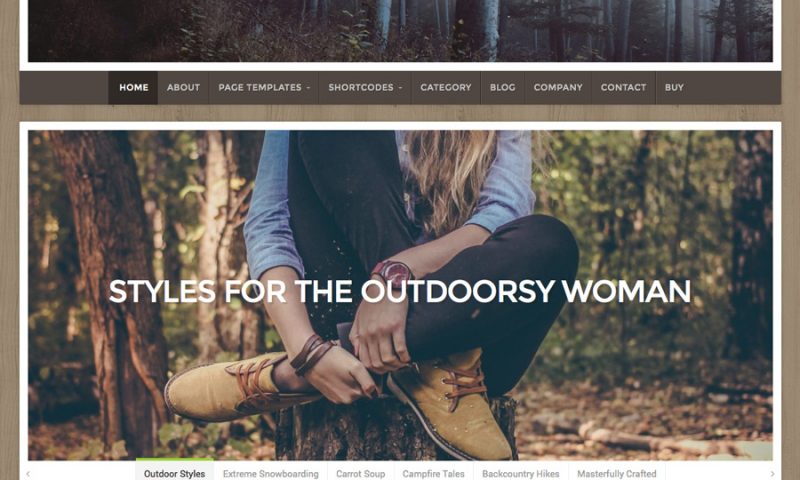Open the Company menu item
The width and height of the screenshot is (800, 480).
558,88
